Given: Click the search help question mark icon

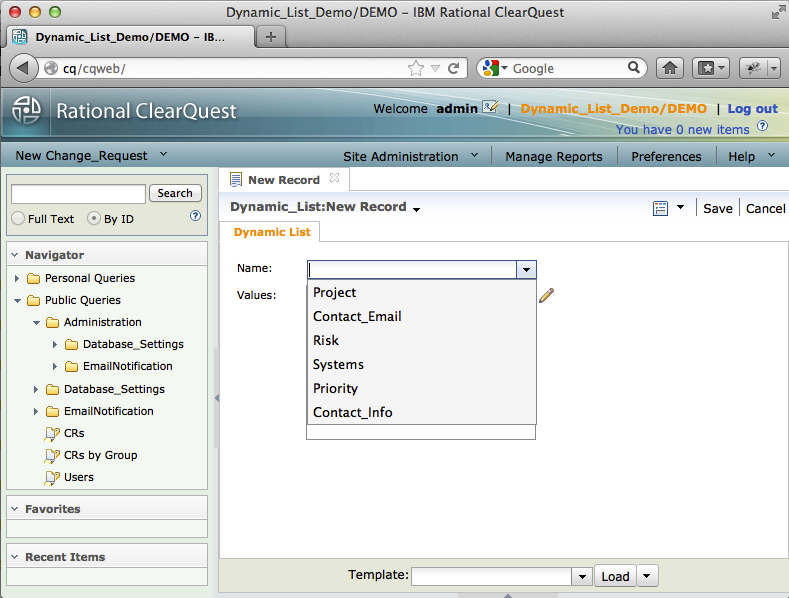Looking at the screenshot, I should point(195,216).
